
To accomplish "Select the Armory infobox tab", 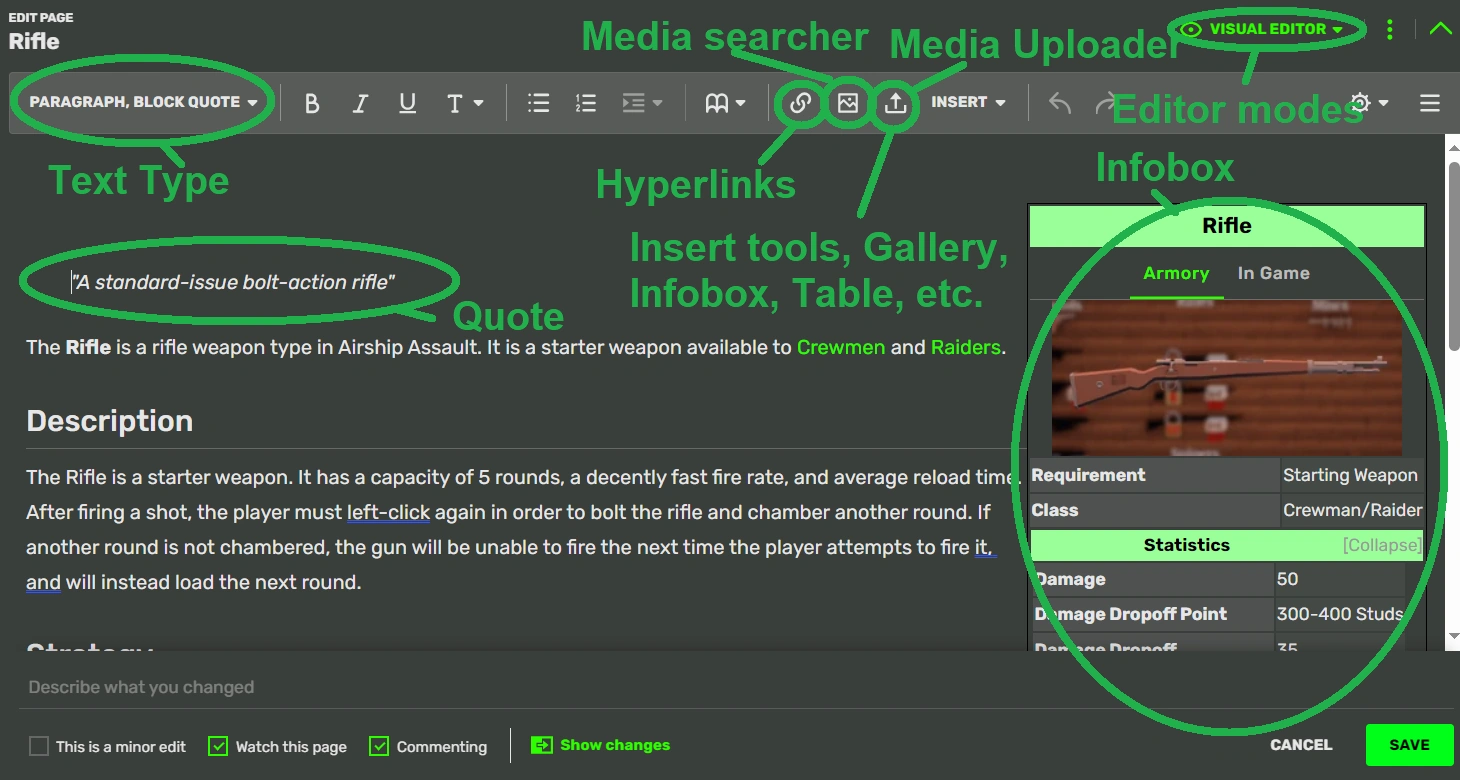I will click(x=1176, y=273).
